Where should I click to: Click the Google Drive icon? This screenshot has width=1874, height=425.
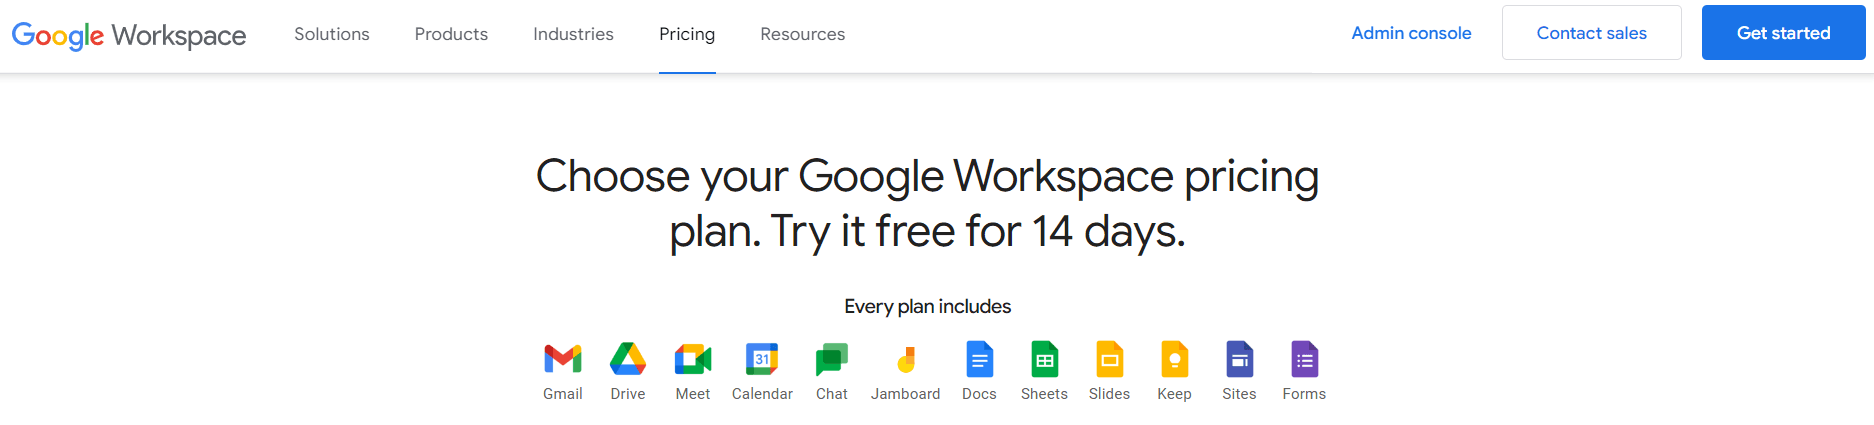(x=628, y=359)
